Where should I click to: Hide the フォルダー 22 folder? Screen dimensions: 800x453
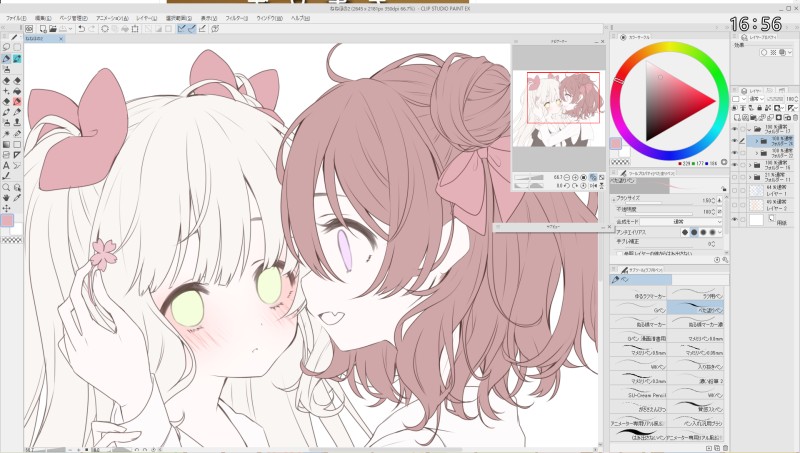click(735, 153)
